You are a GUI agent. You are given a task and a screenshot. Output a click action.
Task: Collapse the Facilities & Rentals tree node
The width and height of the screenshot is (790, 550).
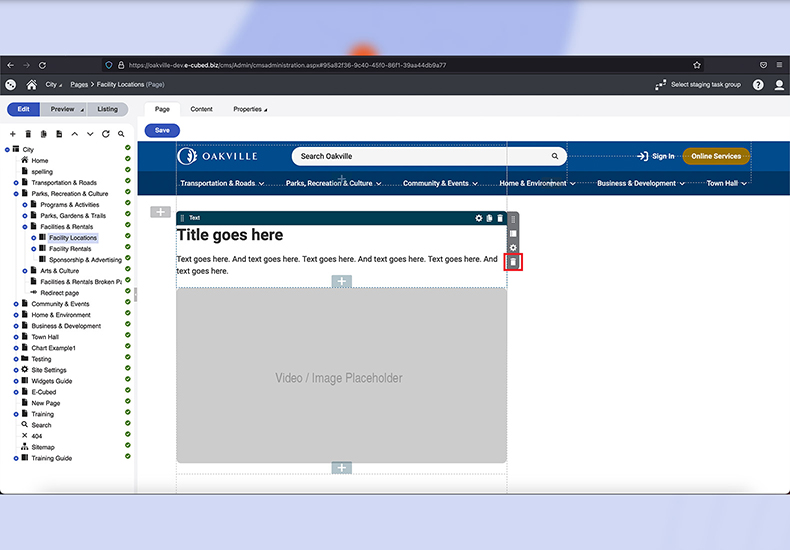(x=25, y=227)
